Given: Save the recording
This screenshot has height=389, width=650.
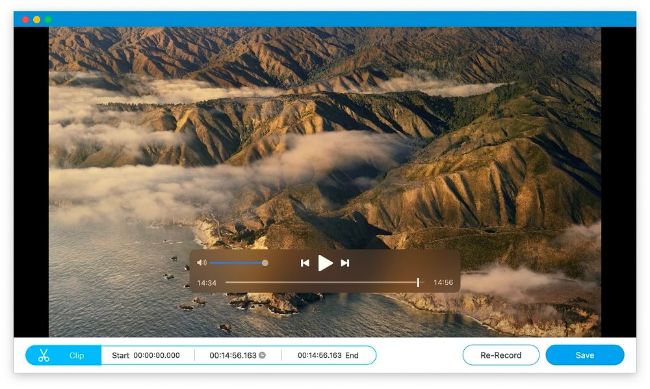Looking at the screenshot, I should tap(585, 355).
